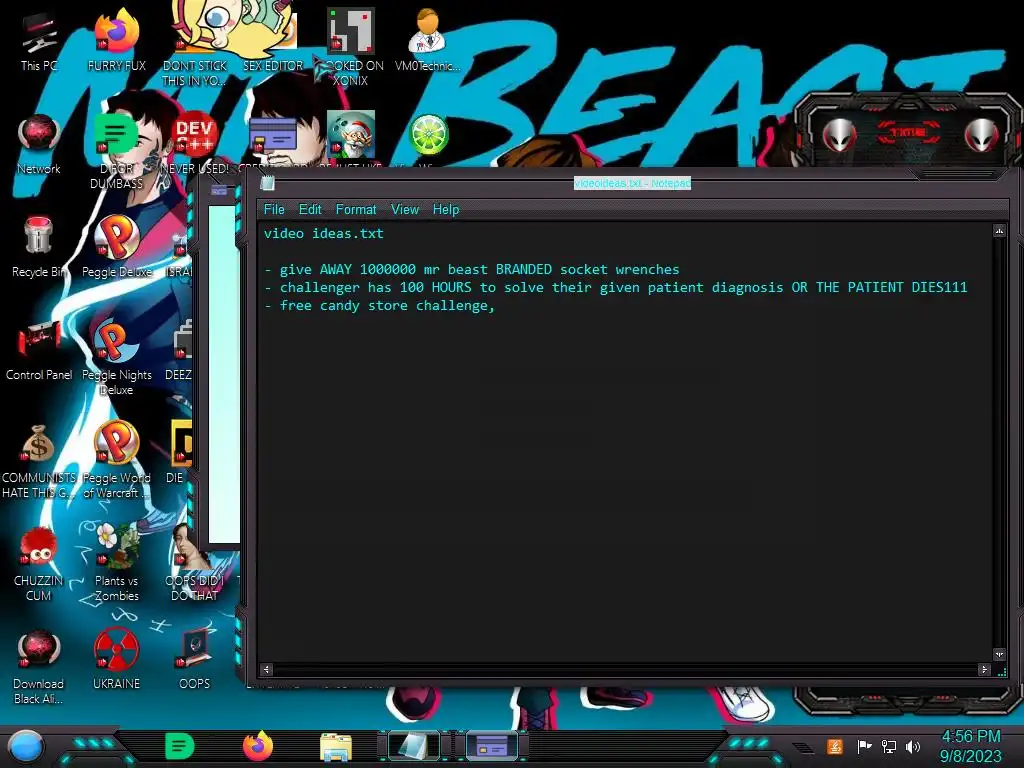The width and height of the screenshot is (1024, 768).
Task: Select the green lime desktop icon
Action: tap(428, 135)
